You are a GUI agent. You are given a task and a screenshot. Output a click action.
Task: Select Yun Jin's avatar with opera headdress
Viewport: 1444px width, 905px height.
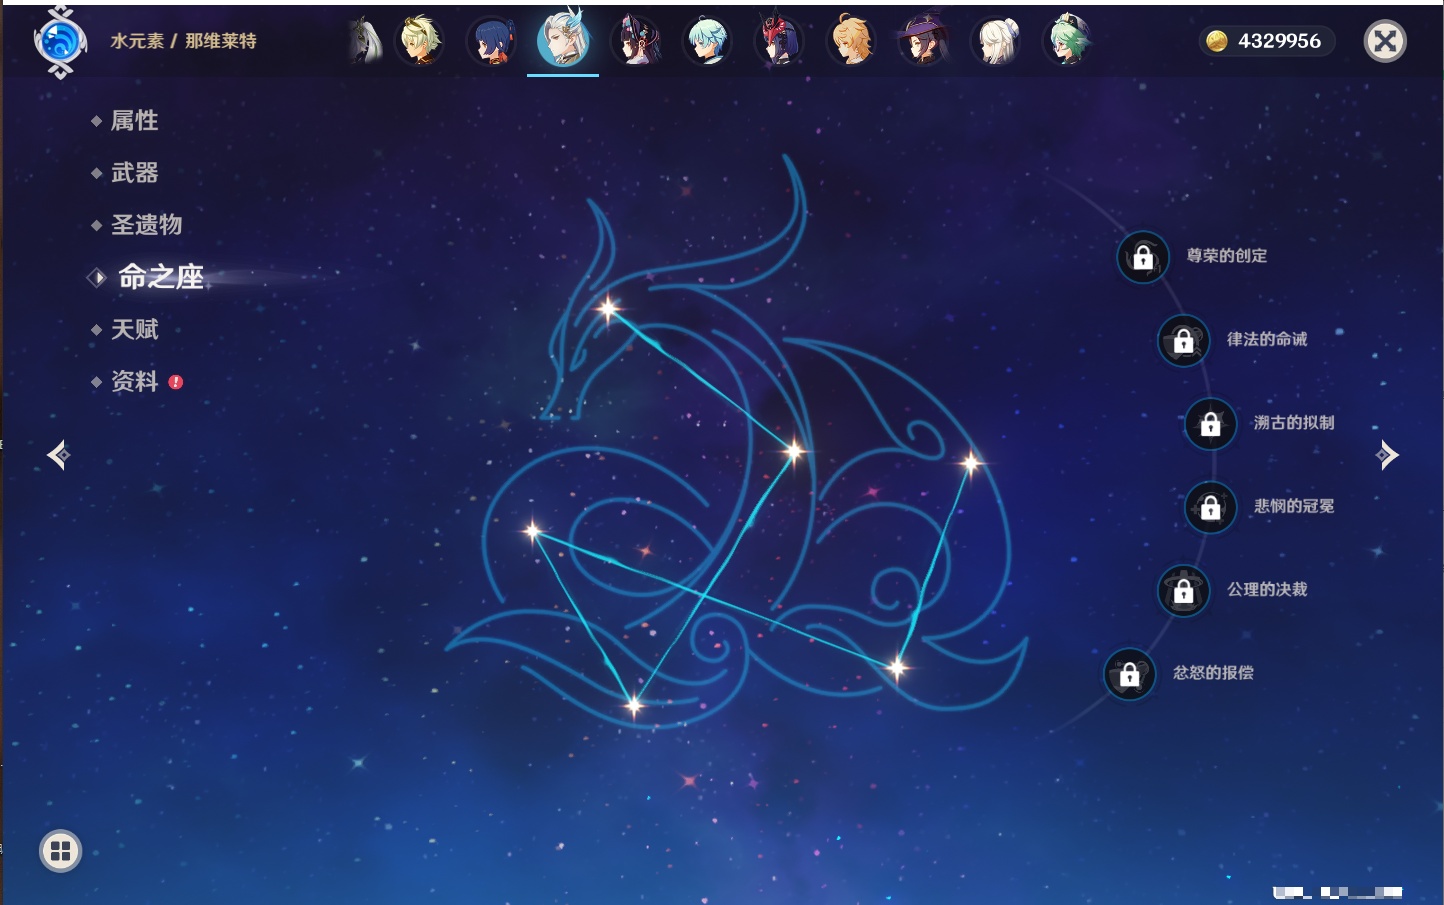(636, 41)
